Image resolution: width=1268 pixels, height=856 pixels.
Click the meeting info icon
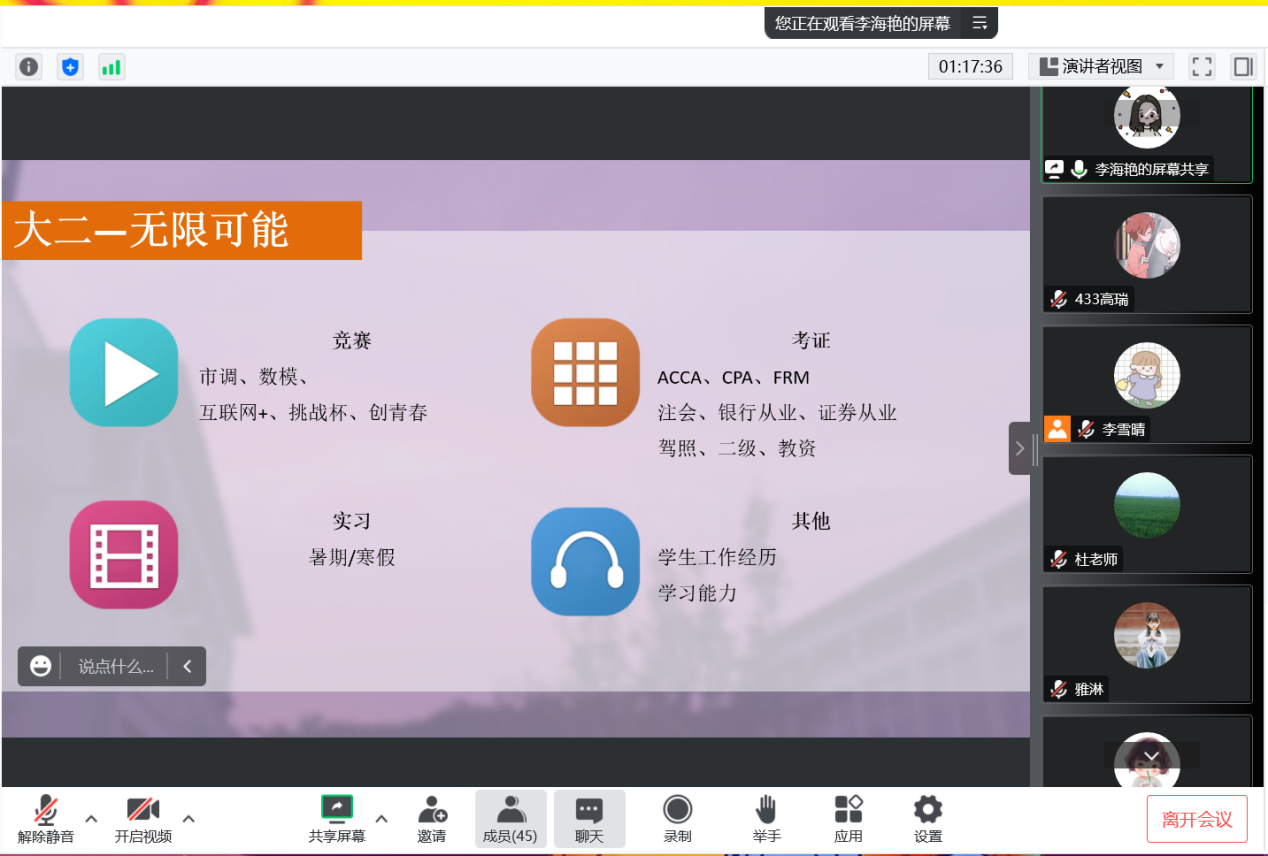tap(29, 67)
